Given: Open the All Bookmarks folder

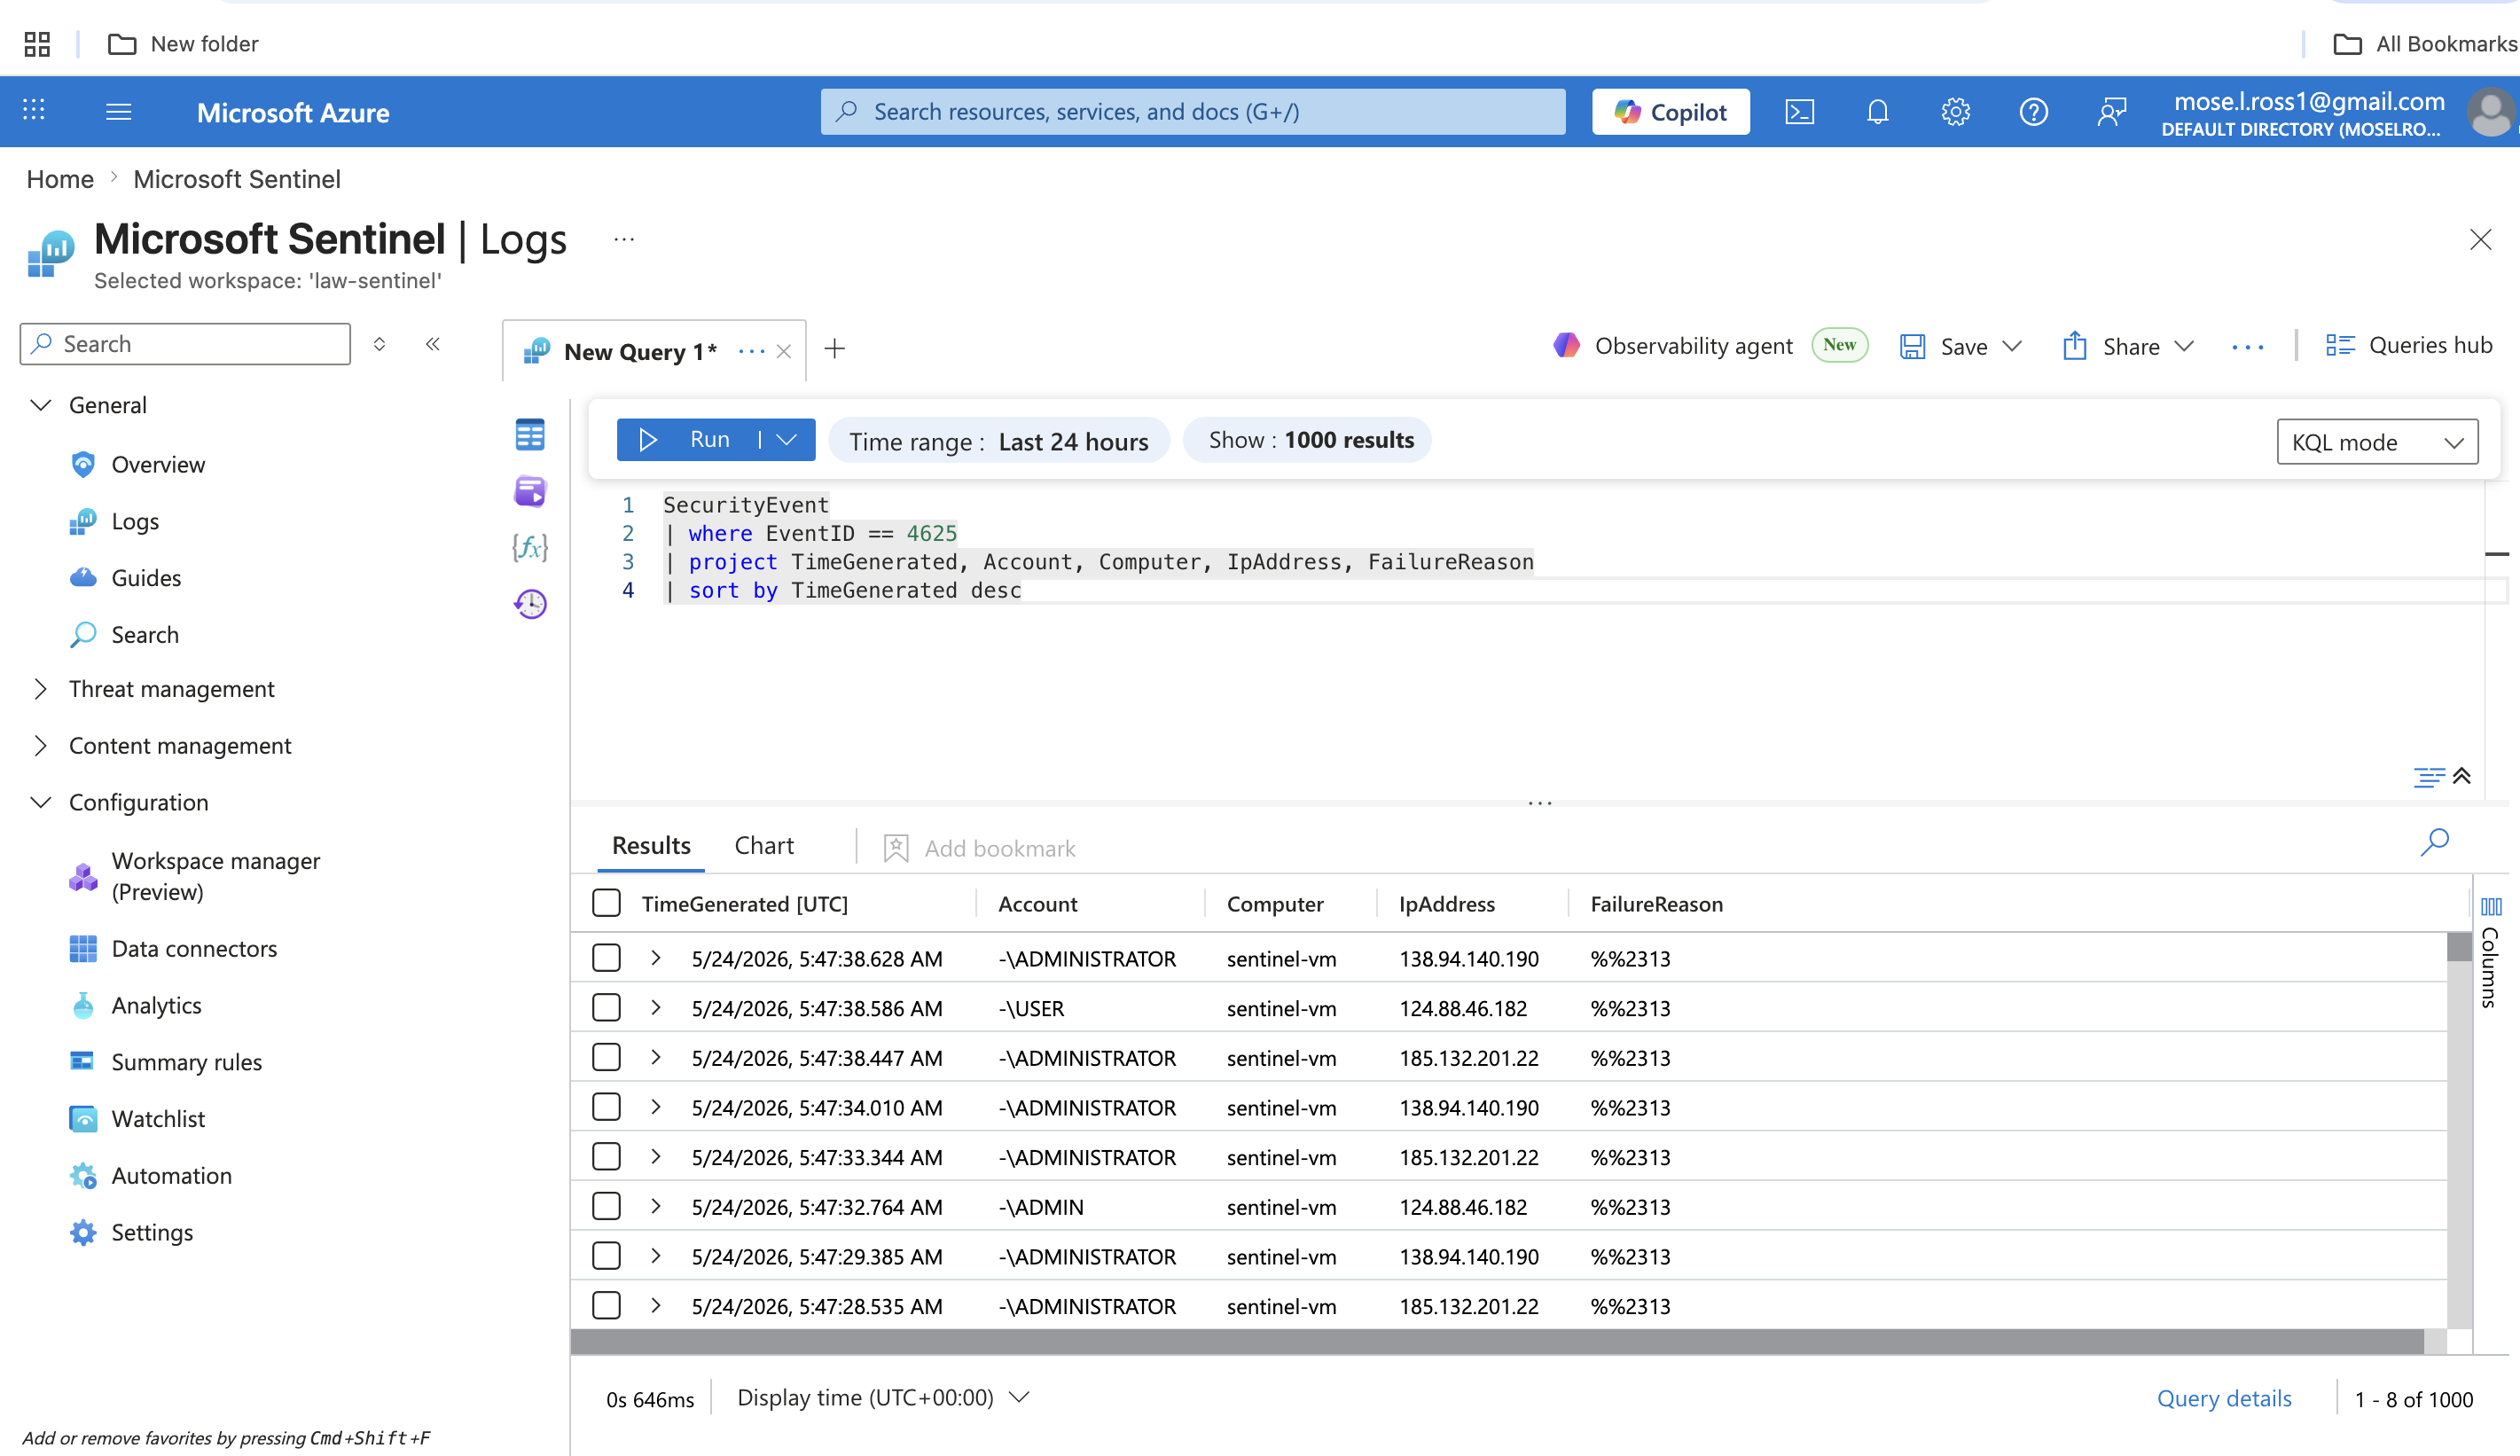Looking at the screenshot, I should point(2425,44).
